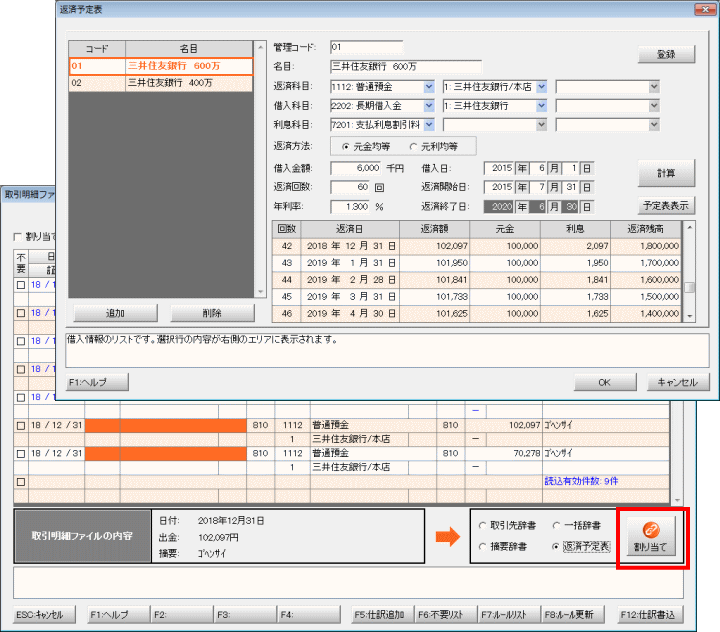Screen dimensions: 720x632
Task: Click 返済終了日 year 2020 field
Action: tap(499, 207)
